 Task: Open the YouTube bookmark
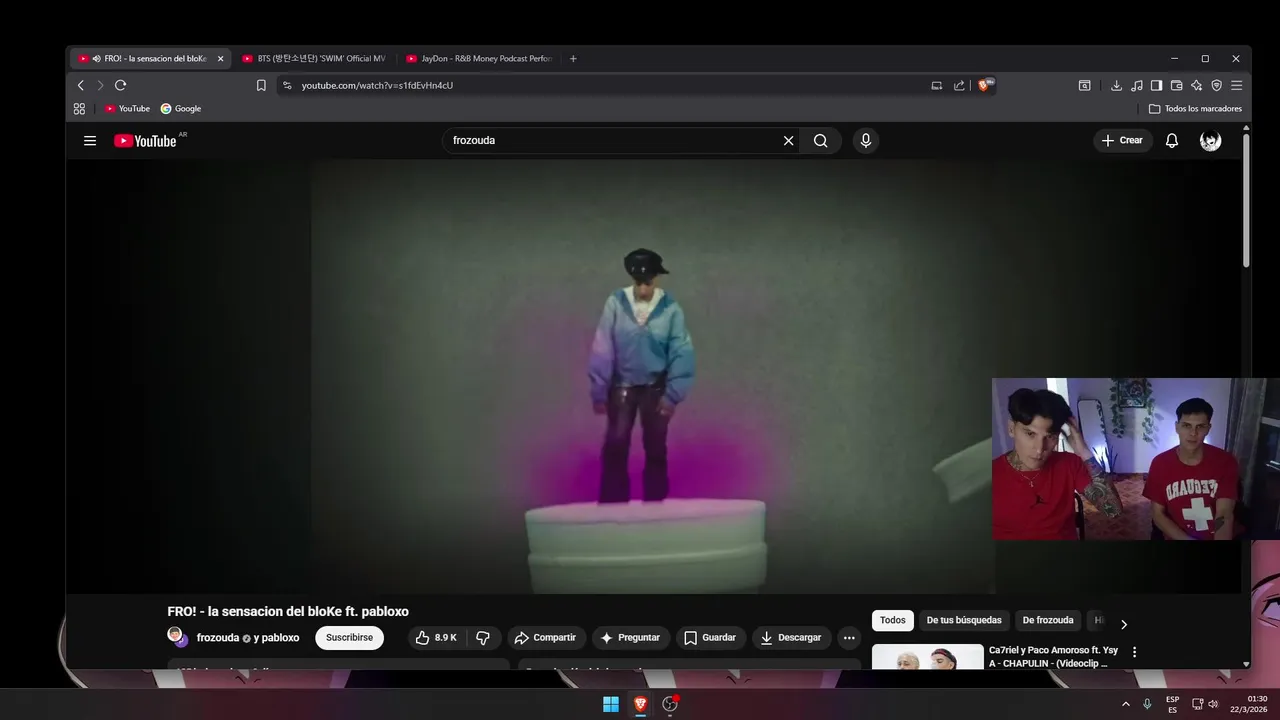click(127, 109)
